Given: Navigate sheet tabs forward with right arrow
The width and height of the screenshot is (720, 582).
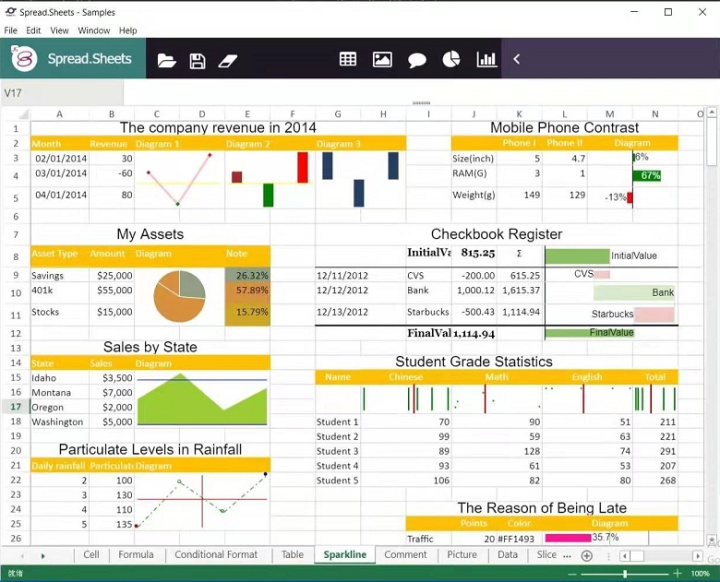Looking at the screenshot, I should click(43, 556).
